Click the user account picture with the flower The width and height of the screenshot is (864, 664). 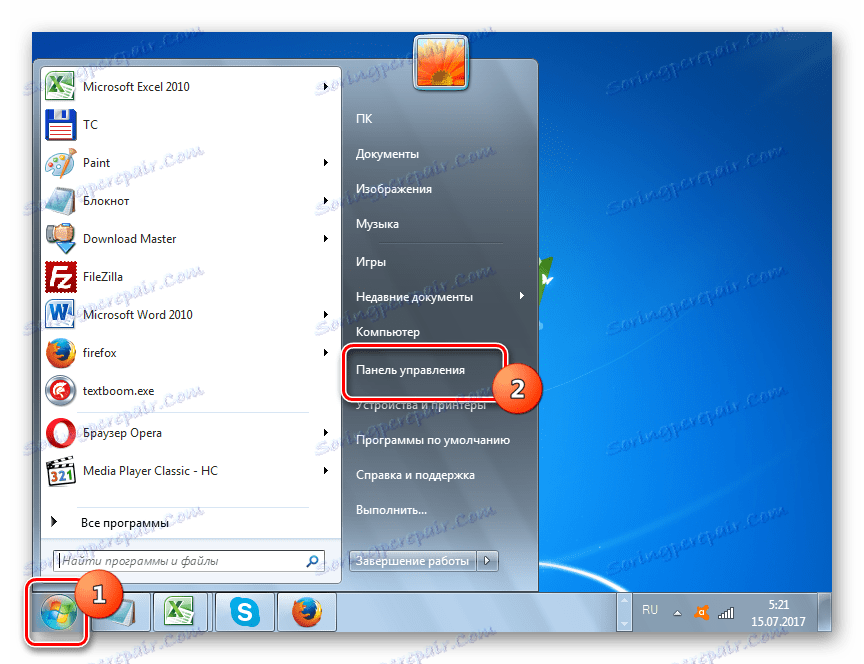pos(440,62)
